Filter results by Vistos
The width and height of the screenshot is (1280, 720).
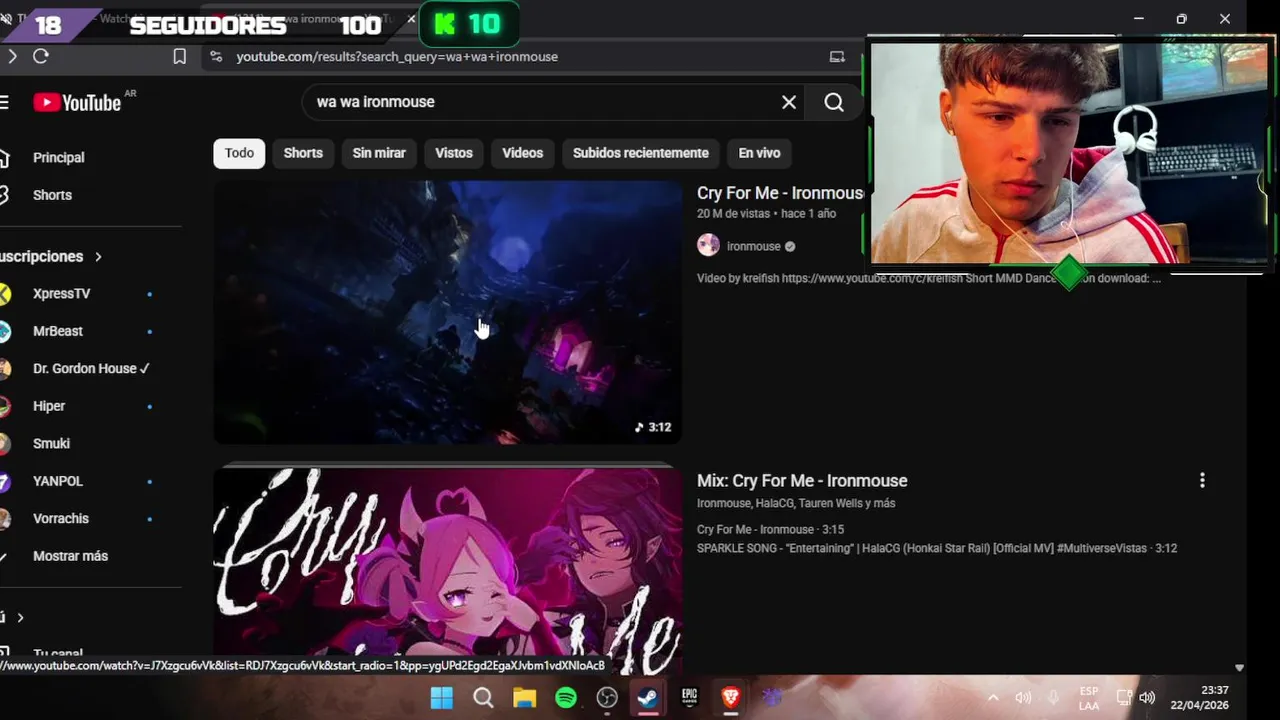(x=454, y=153)
